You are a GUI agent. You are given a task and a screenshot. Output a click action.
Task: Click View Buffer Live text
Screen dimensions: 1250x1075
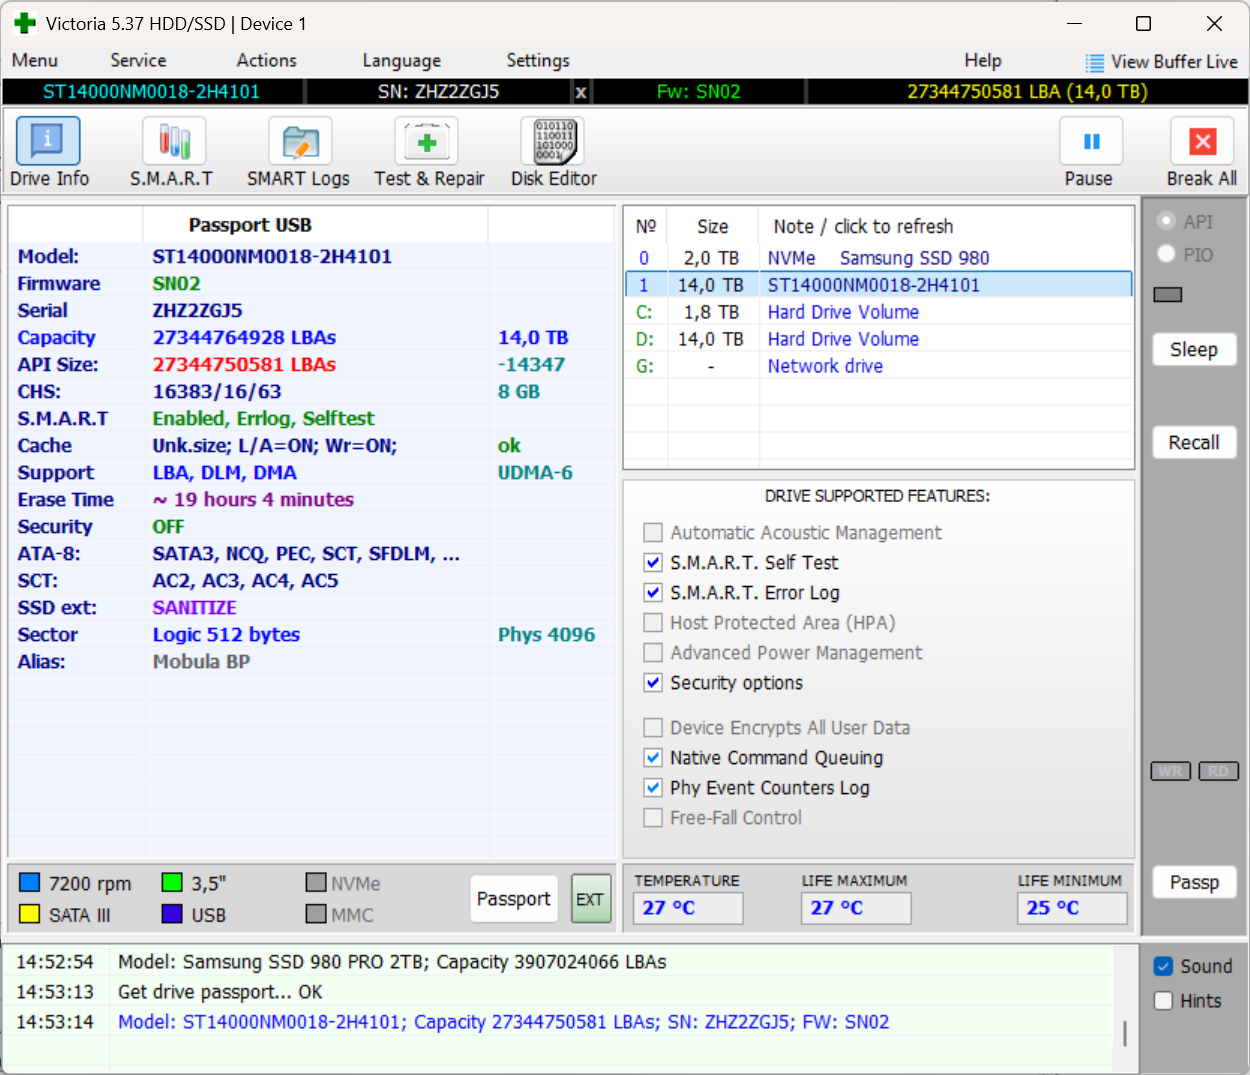click(1174, 62)
